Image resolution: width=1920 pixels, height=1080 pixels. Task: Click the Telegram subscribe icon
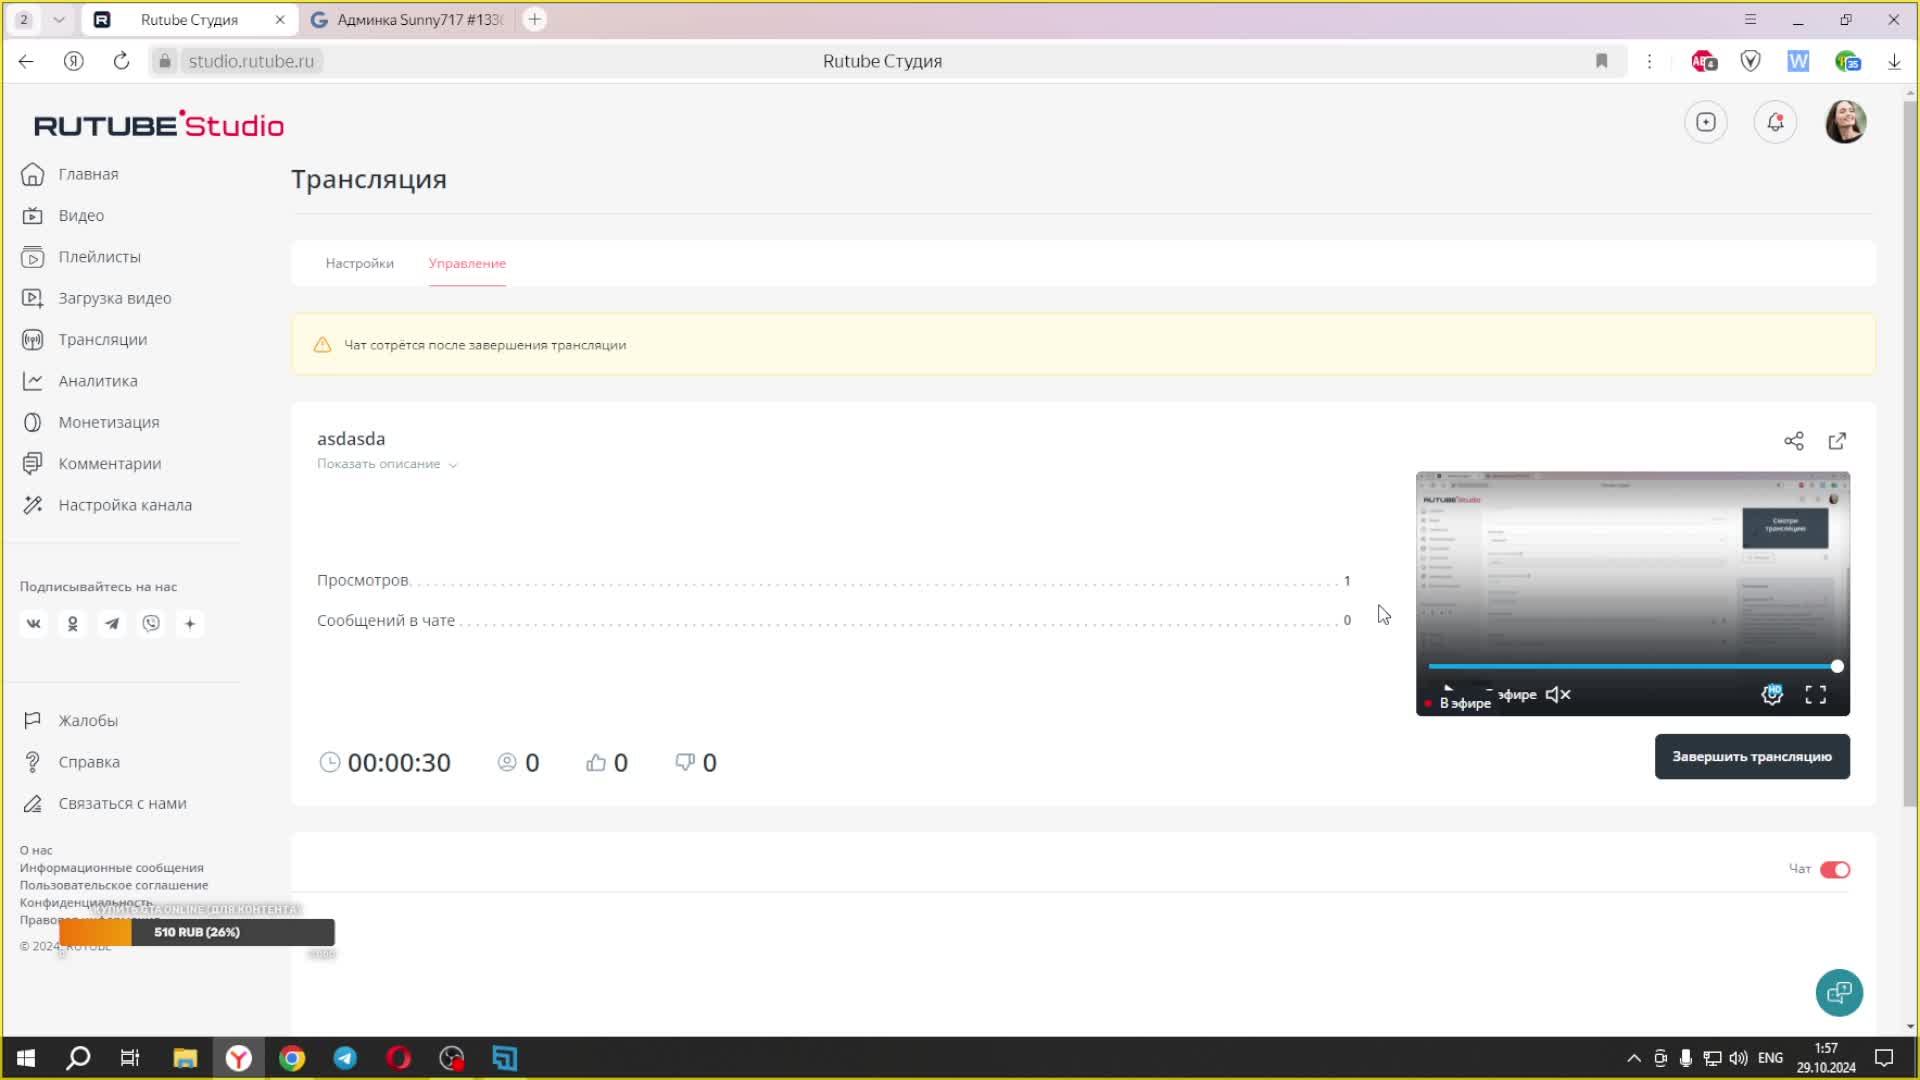click(x=112, y=624)
